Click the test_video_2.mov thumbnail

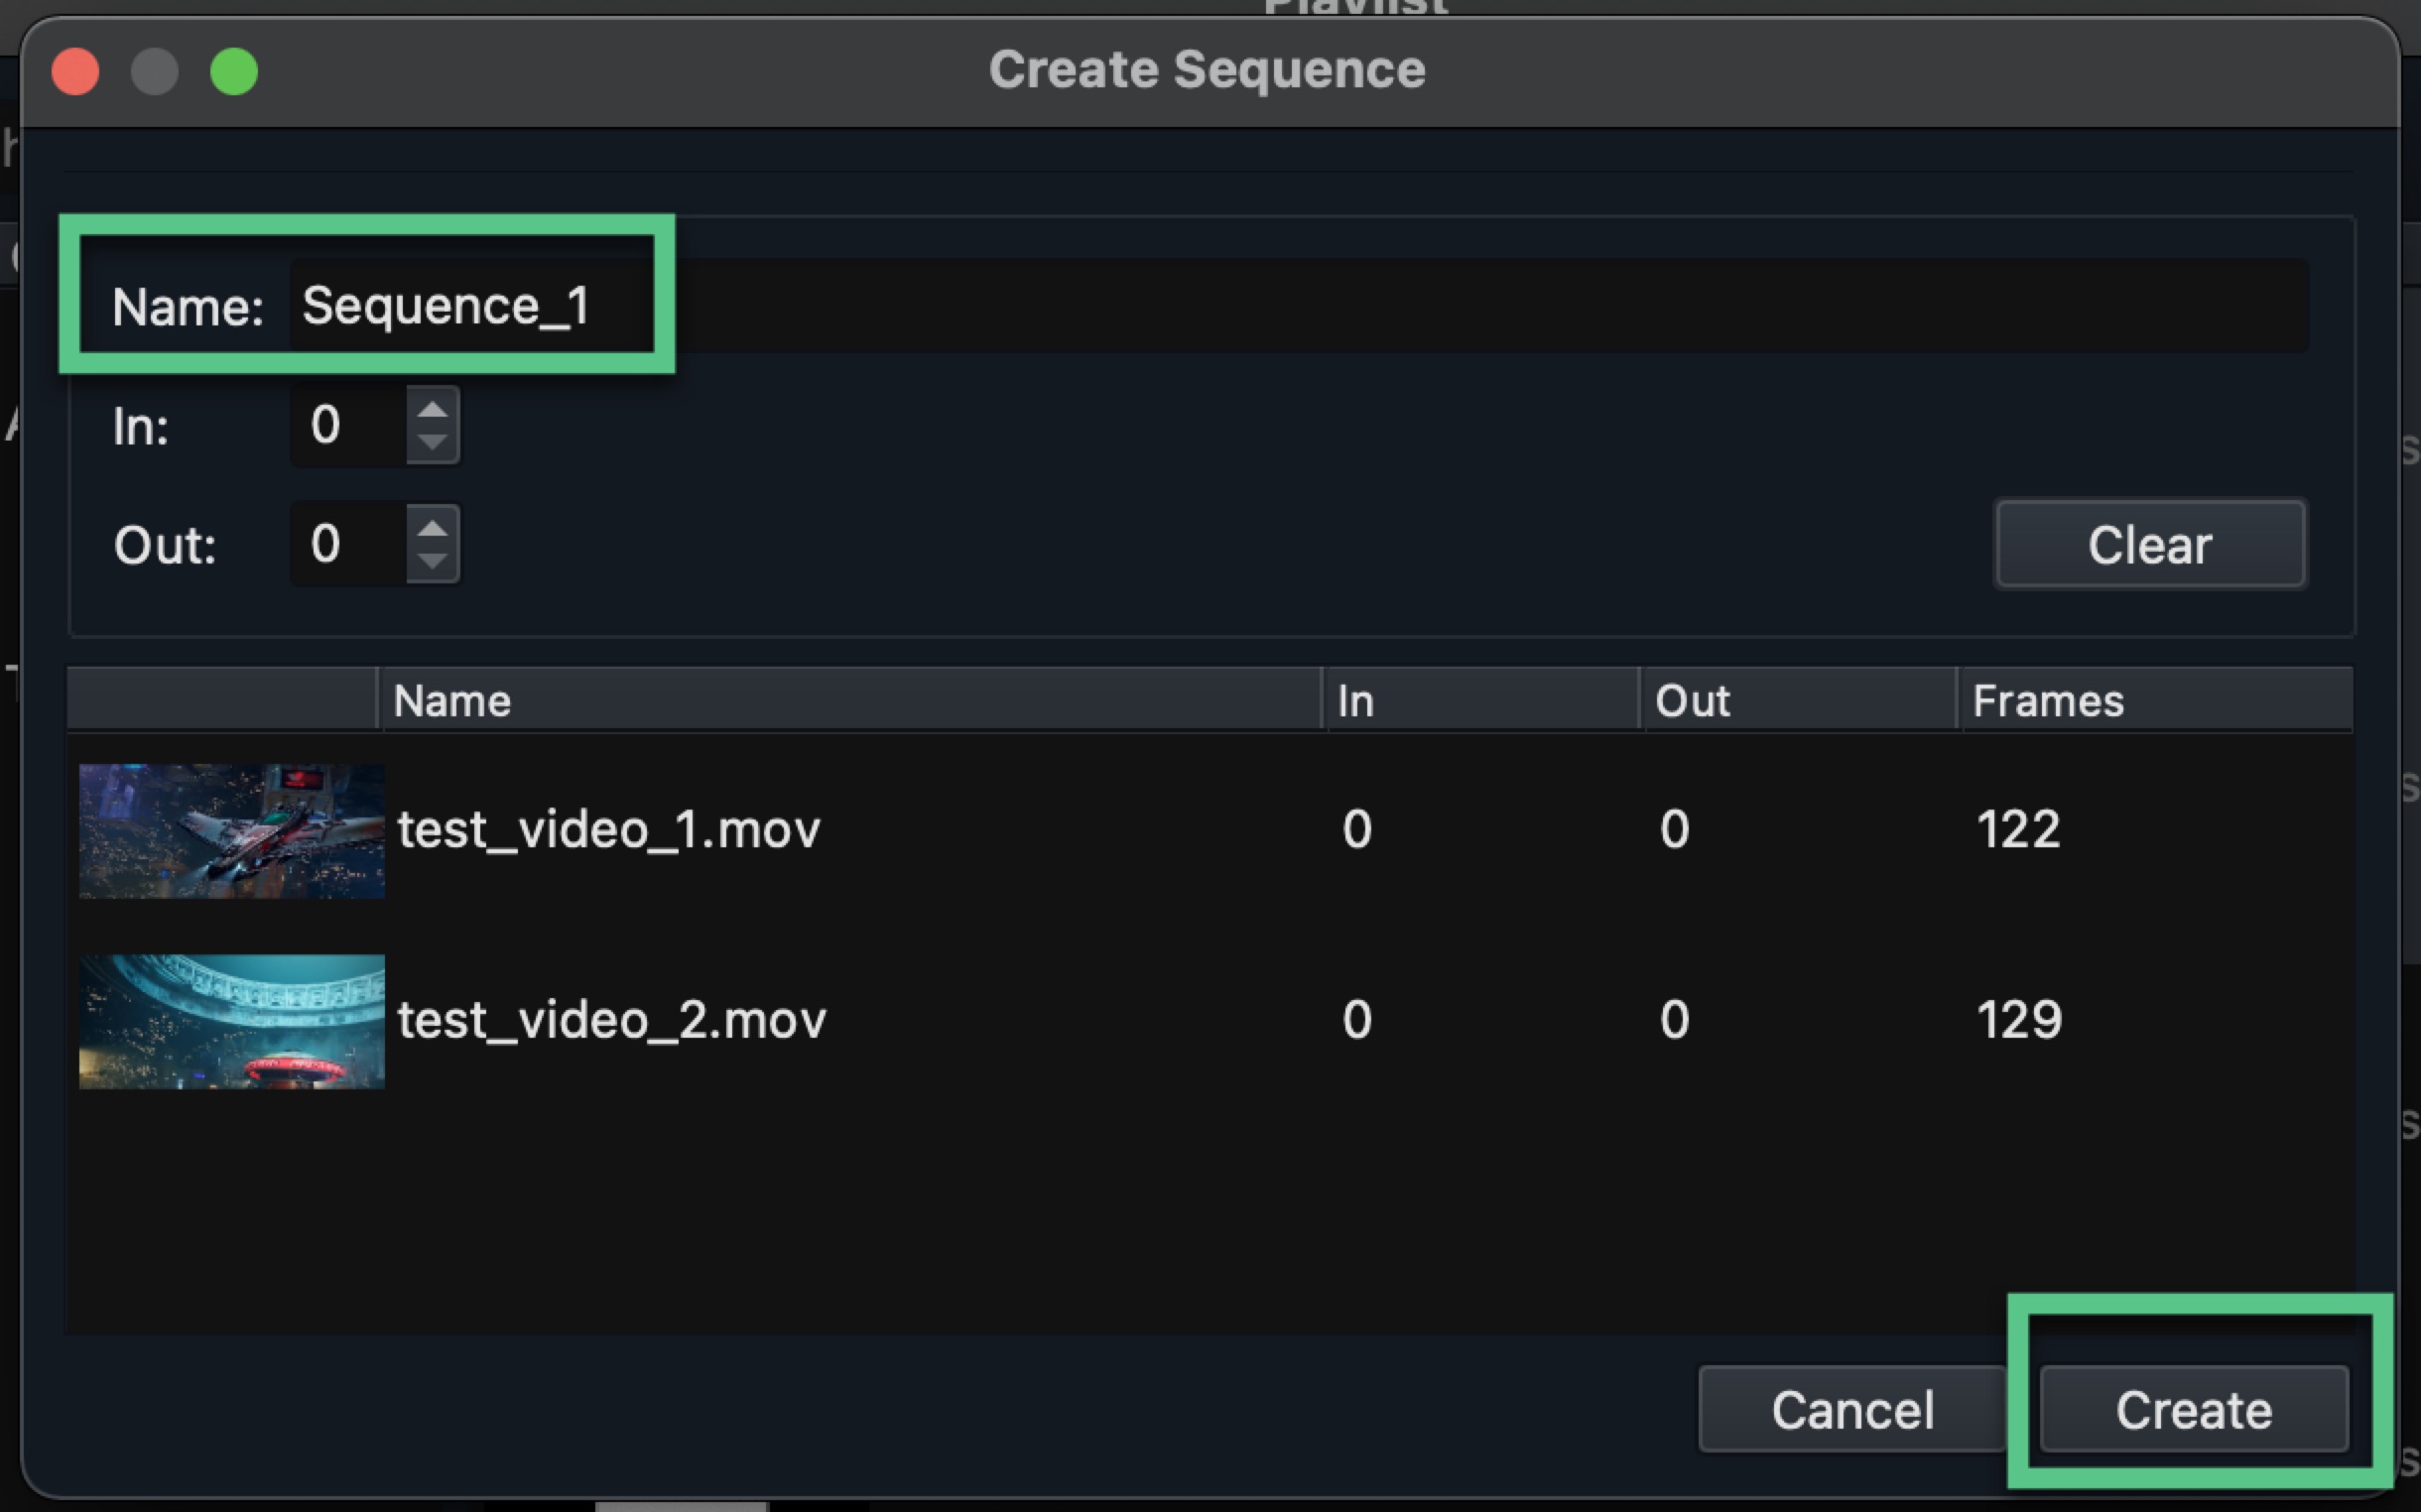coord(231,1020)
